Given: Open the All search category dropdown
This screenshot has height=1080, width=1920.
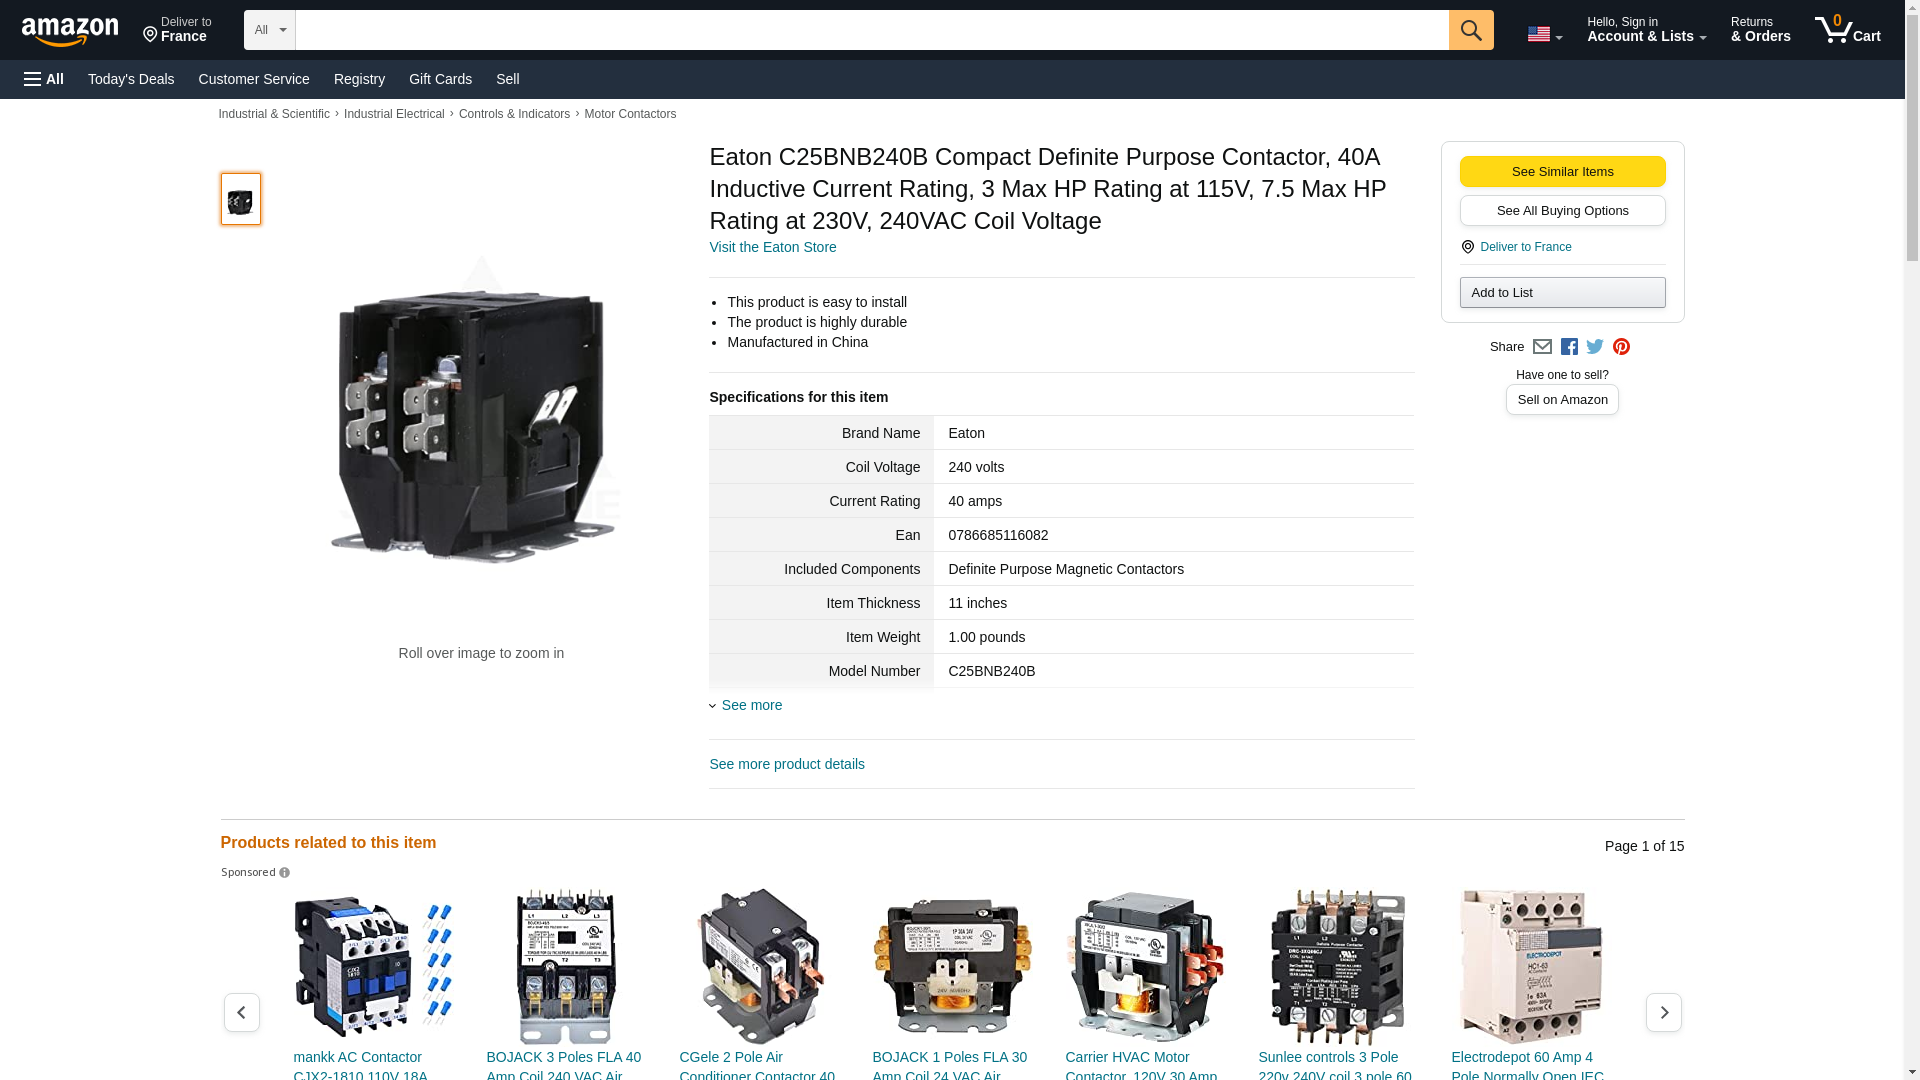Looking at the screenshot, I should (x=269, y=30).
